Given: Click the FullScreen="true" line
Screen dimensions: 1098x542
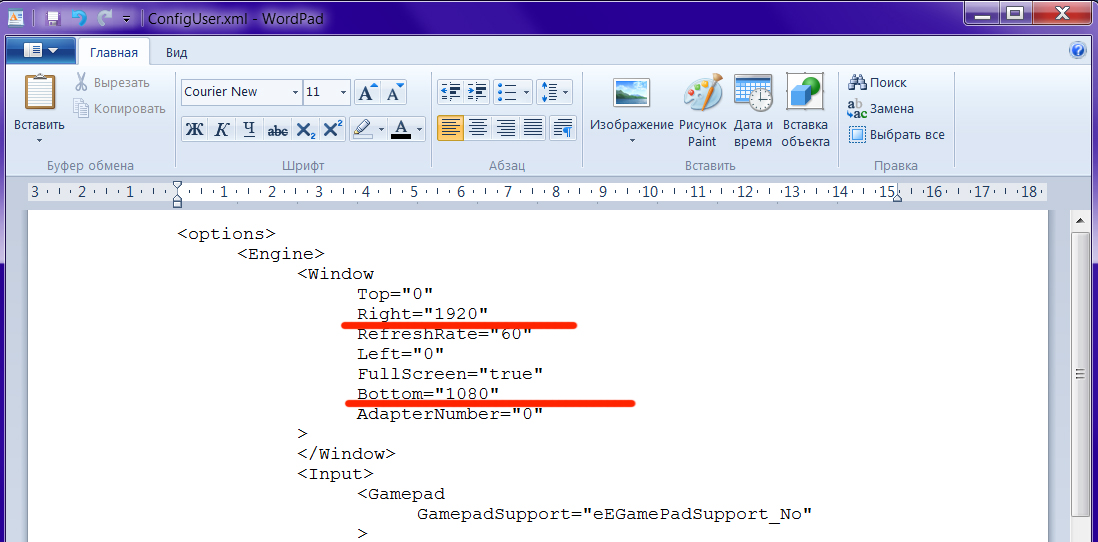Looking at the screenshot, I should pos(450,373).
